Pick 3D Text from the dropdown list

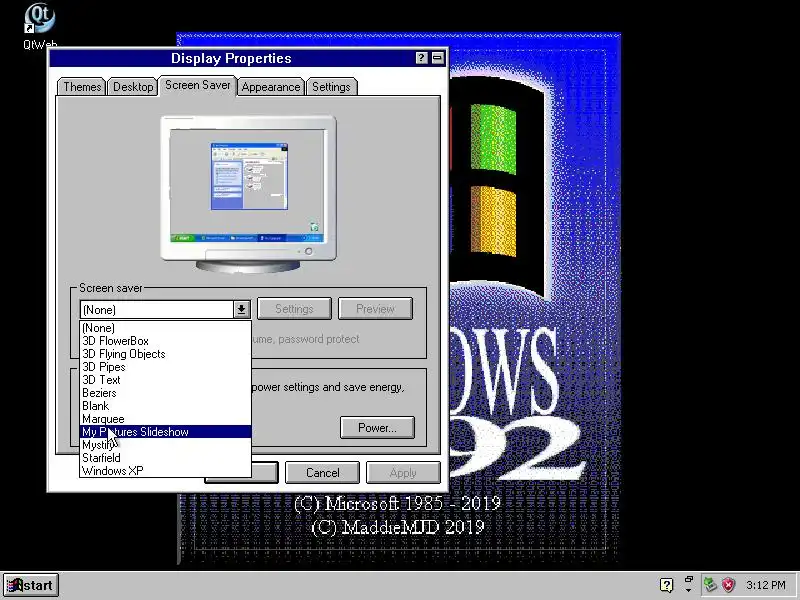click(x=165, y=380)
